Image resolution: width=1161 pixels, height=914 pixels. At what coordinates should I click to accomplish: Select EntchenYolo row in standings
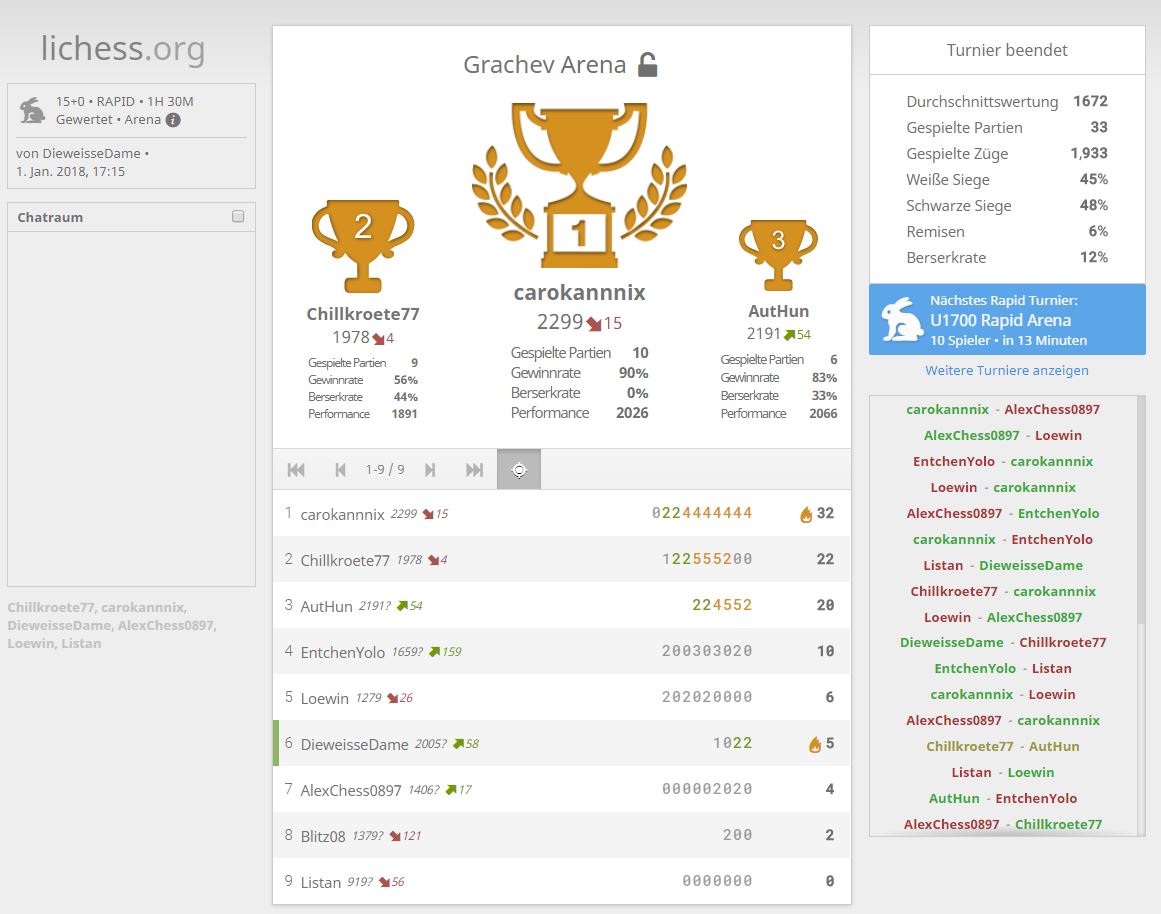(x=562, y=651)
